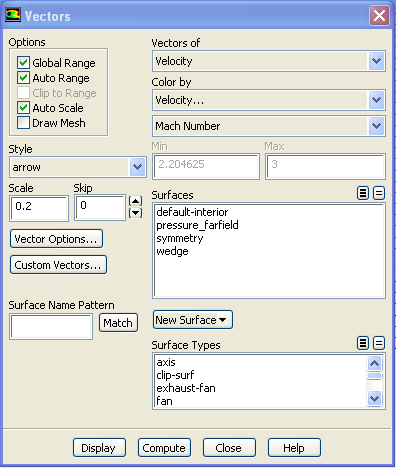Click the Surface Types scrollbar thumb
396x468 pixels.
click(x=374, y=376)
